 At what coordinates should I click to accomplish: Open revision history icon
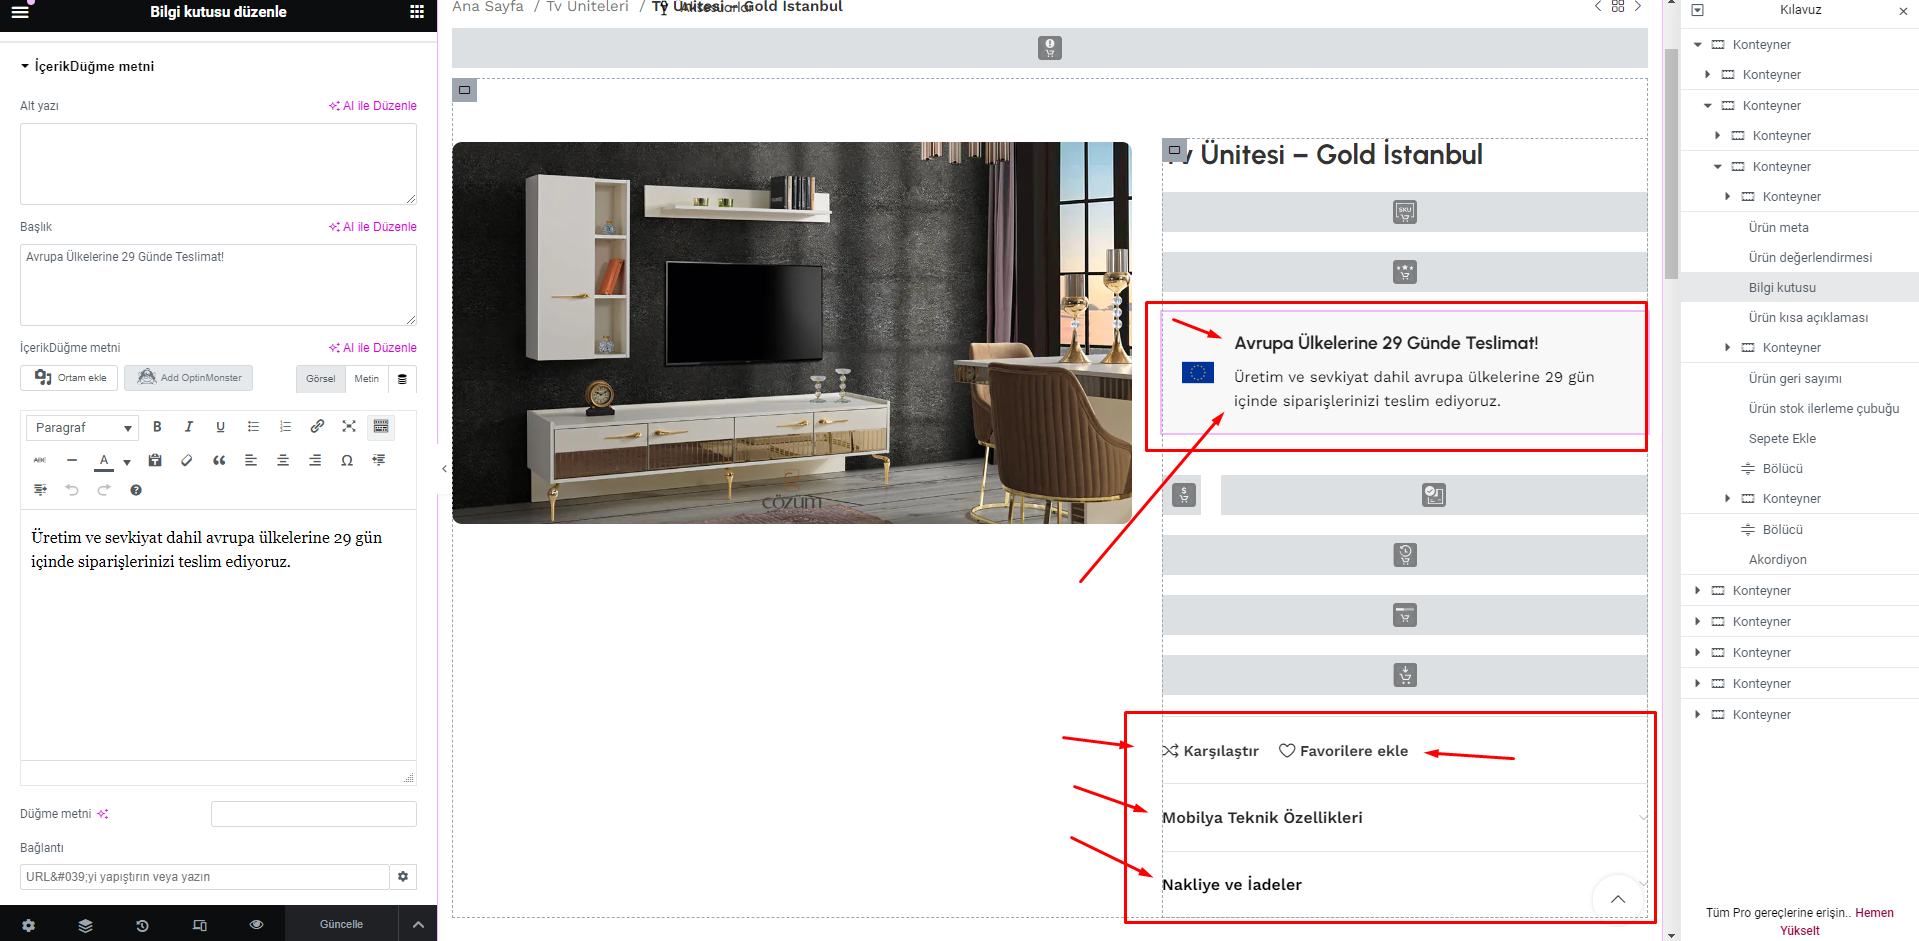click(142, 925)
